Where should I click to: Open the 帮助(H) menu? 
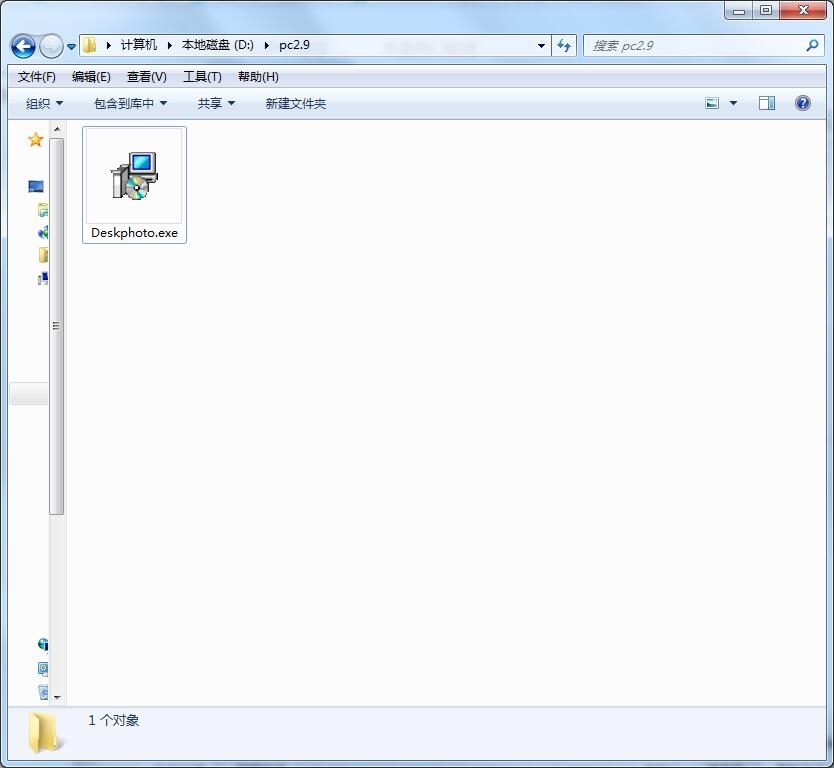(x=258, y=77)
